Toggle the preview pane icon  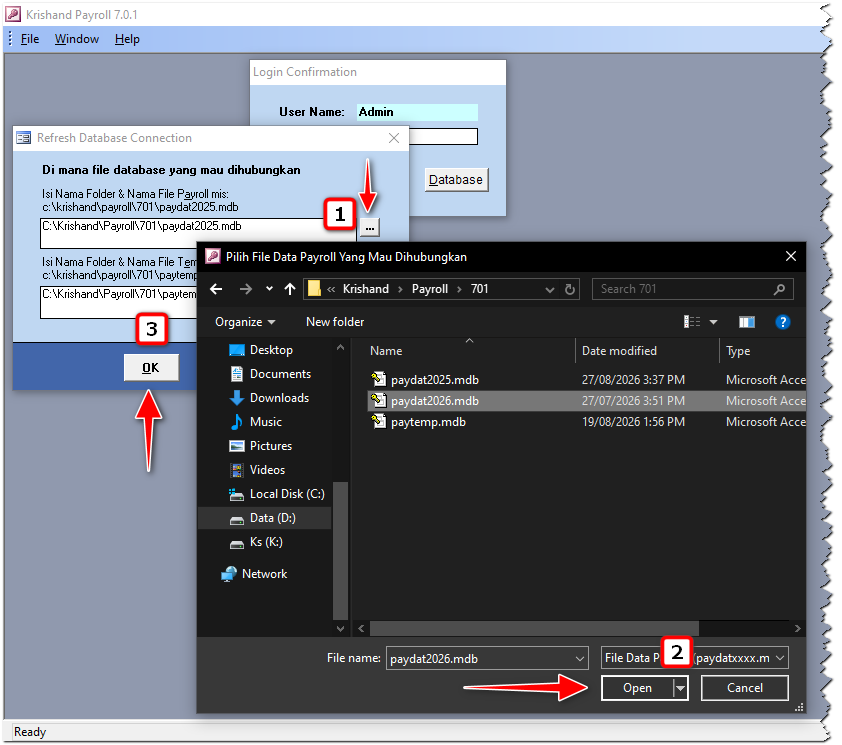coord(747,322)
